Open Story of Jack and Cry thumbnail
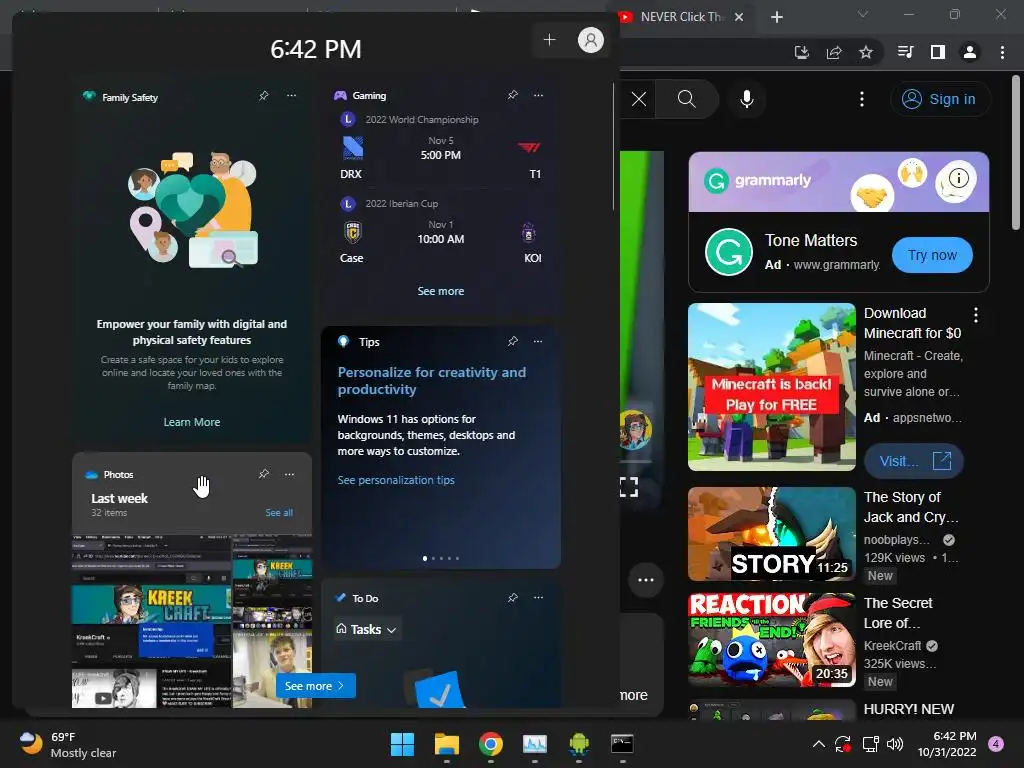The height and width of the screenshot is (768, 1024). coord(771,534)
